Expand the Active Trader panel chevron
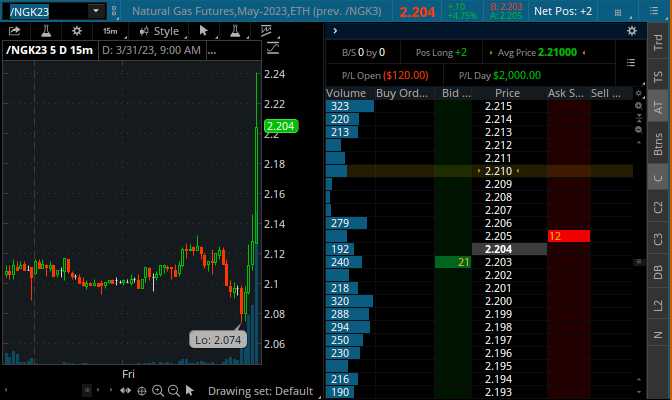Image resolution: width=672 pixels, height=400 pixels. click(335, 31)
